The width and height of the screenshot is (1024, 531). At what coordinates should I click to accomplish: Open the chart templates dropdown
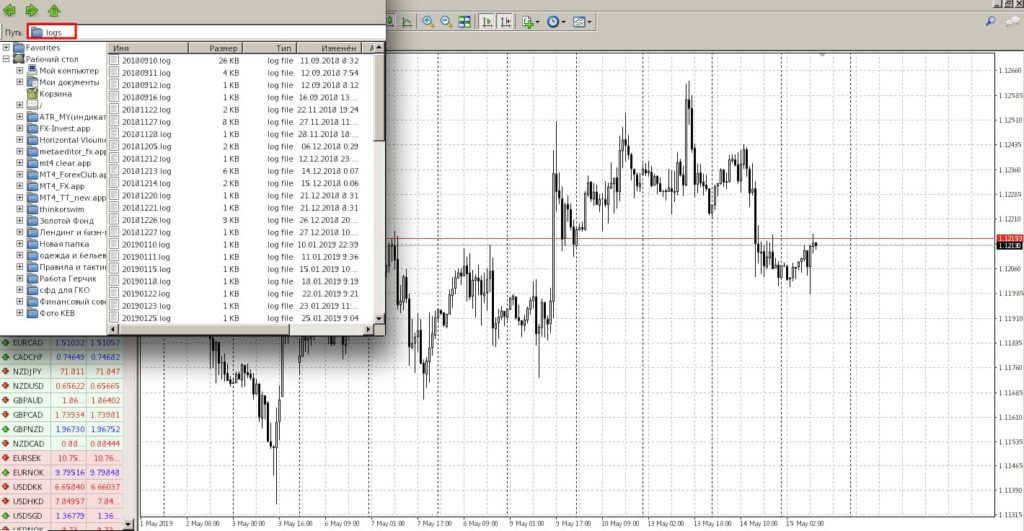(582, 21)
